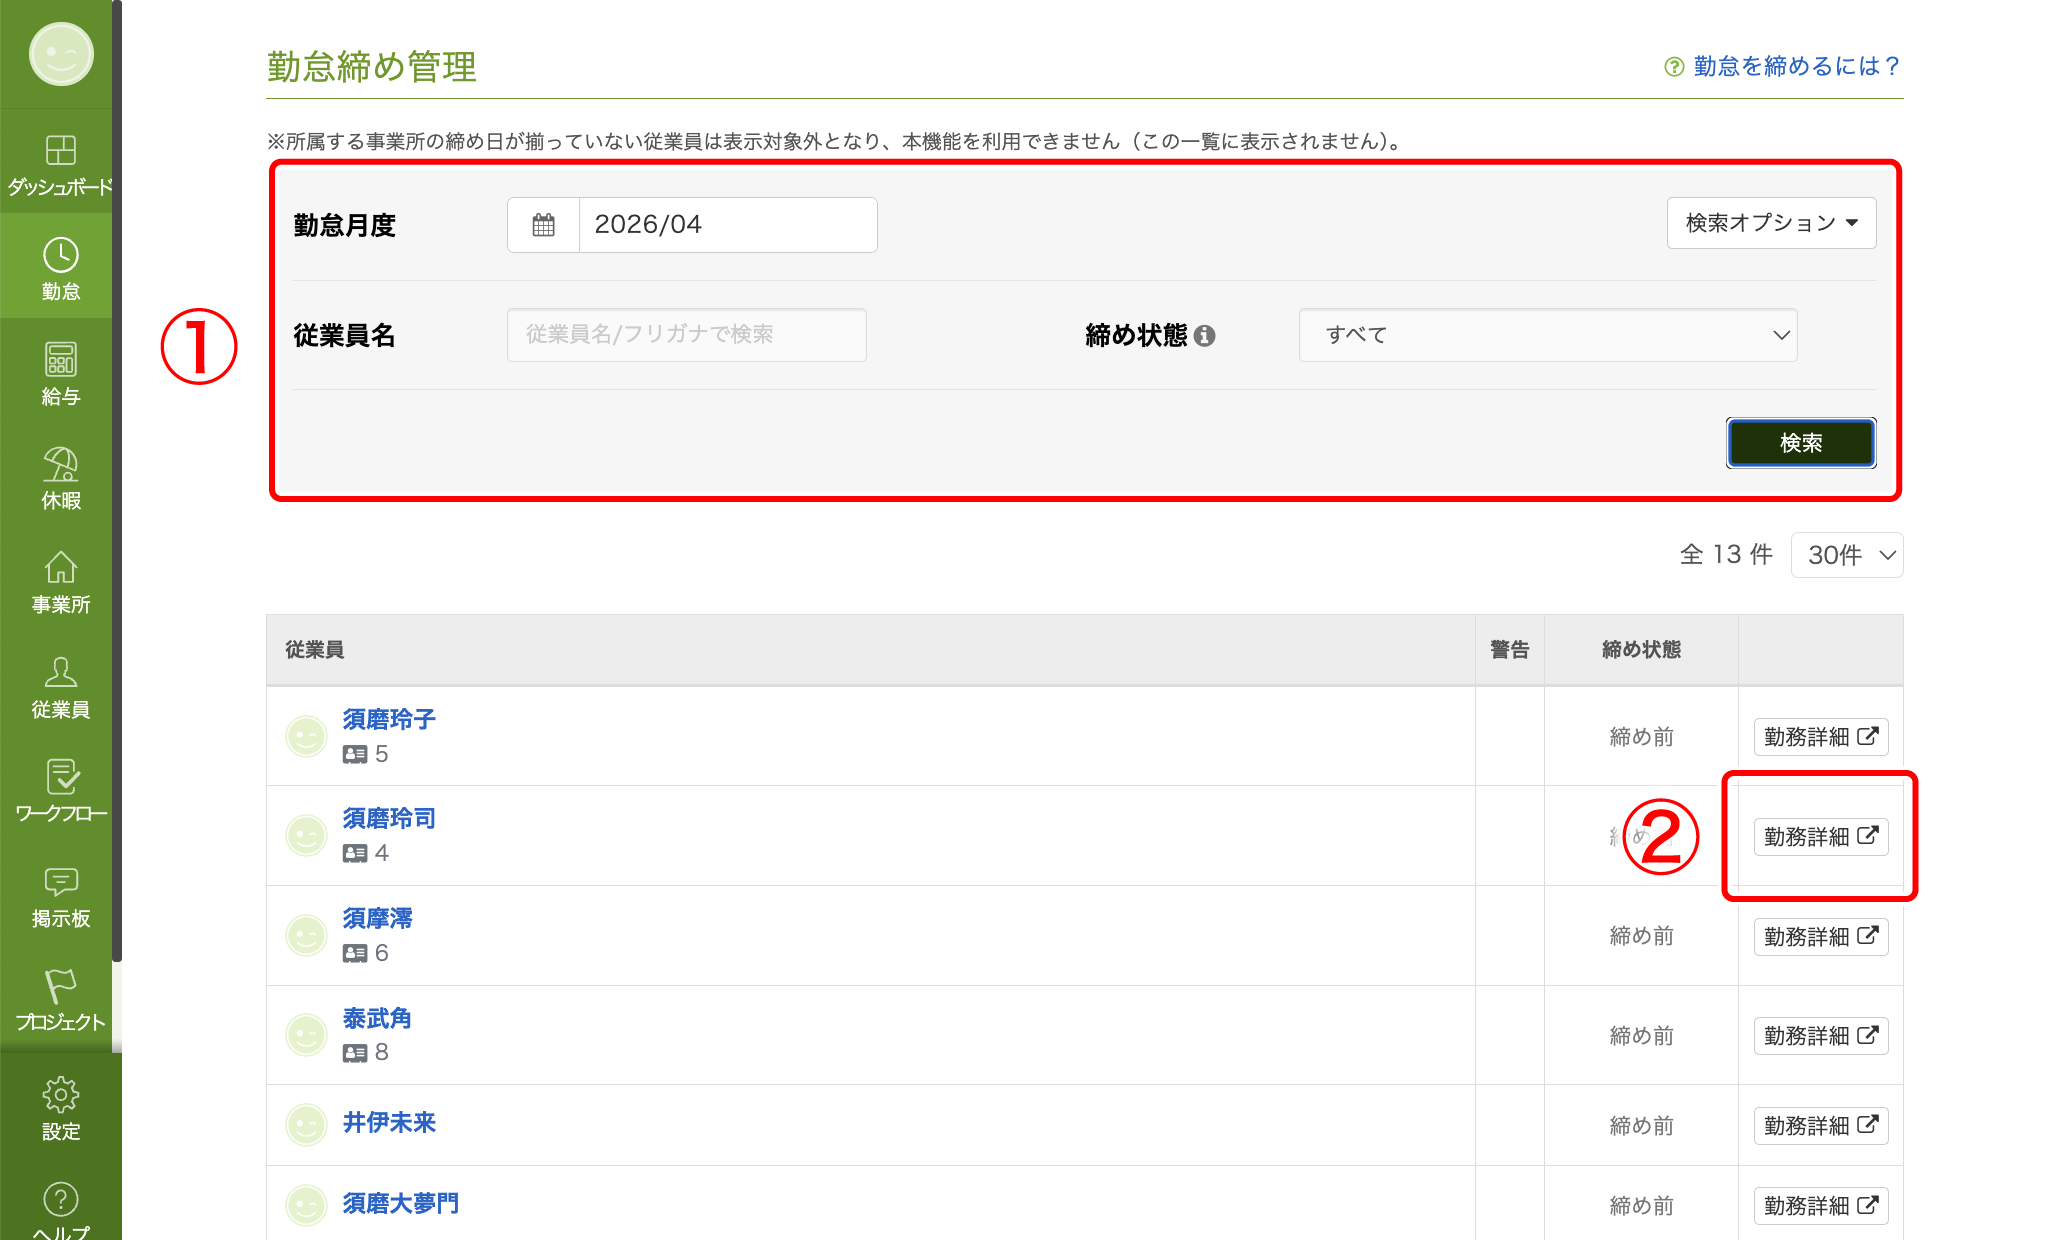Open 勤務詳細 for 須磨玲子
The width and height of the screenshot is (2048, 1240).
tap(1820, 737)
